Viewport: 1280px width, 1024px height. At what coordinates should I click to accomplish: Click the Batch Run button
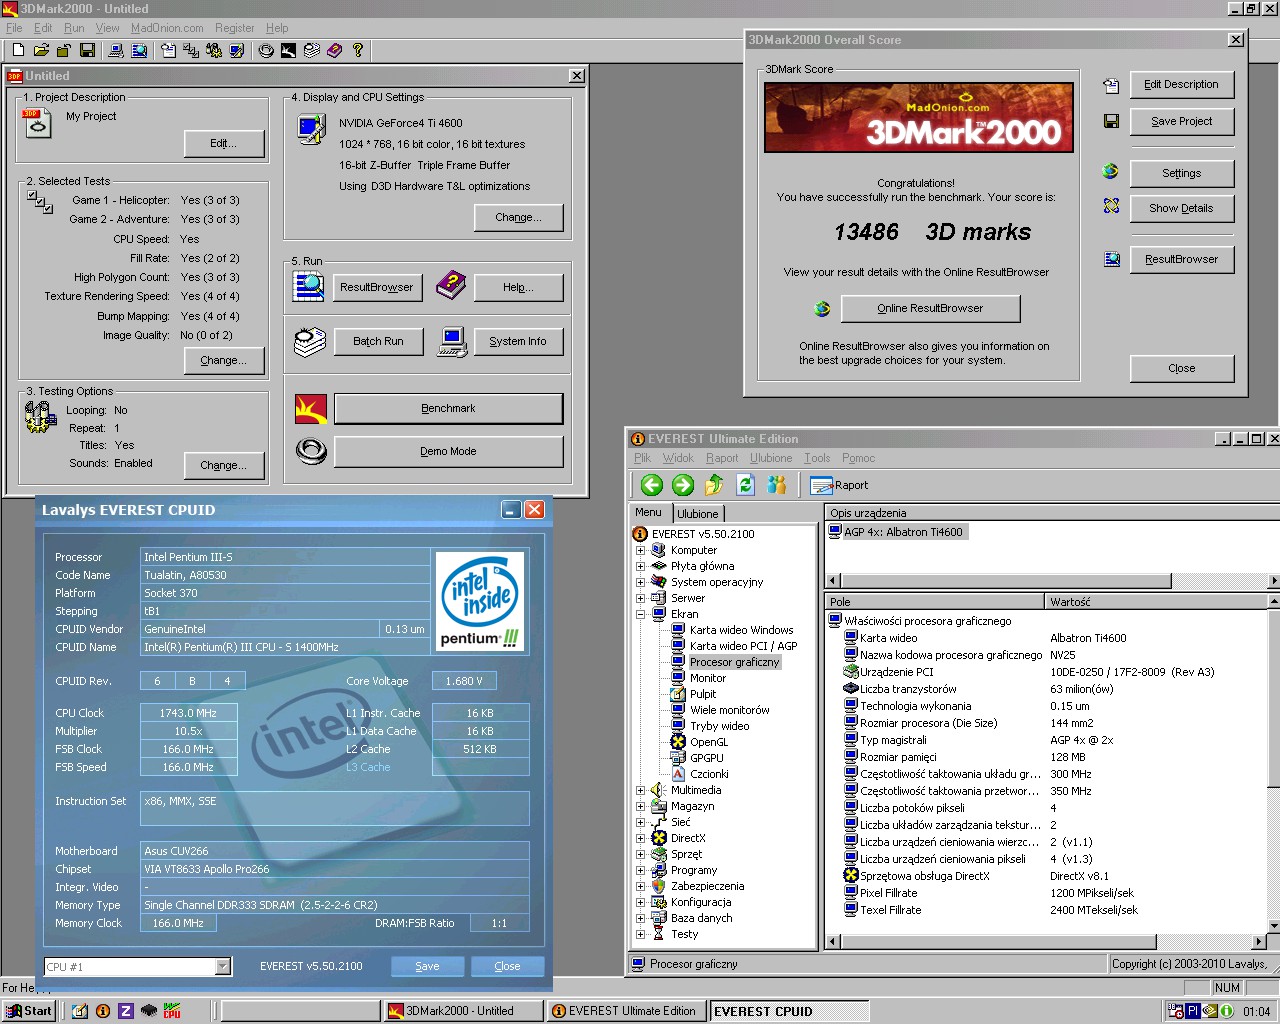378,341
